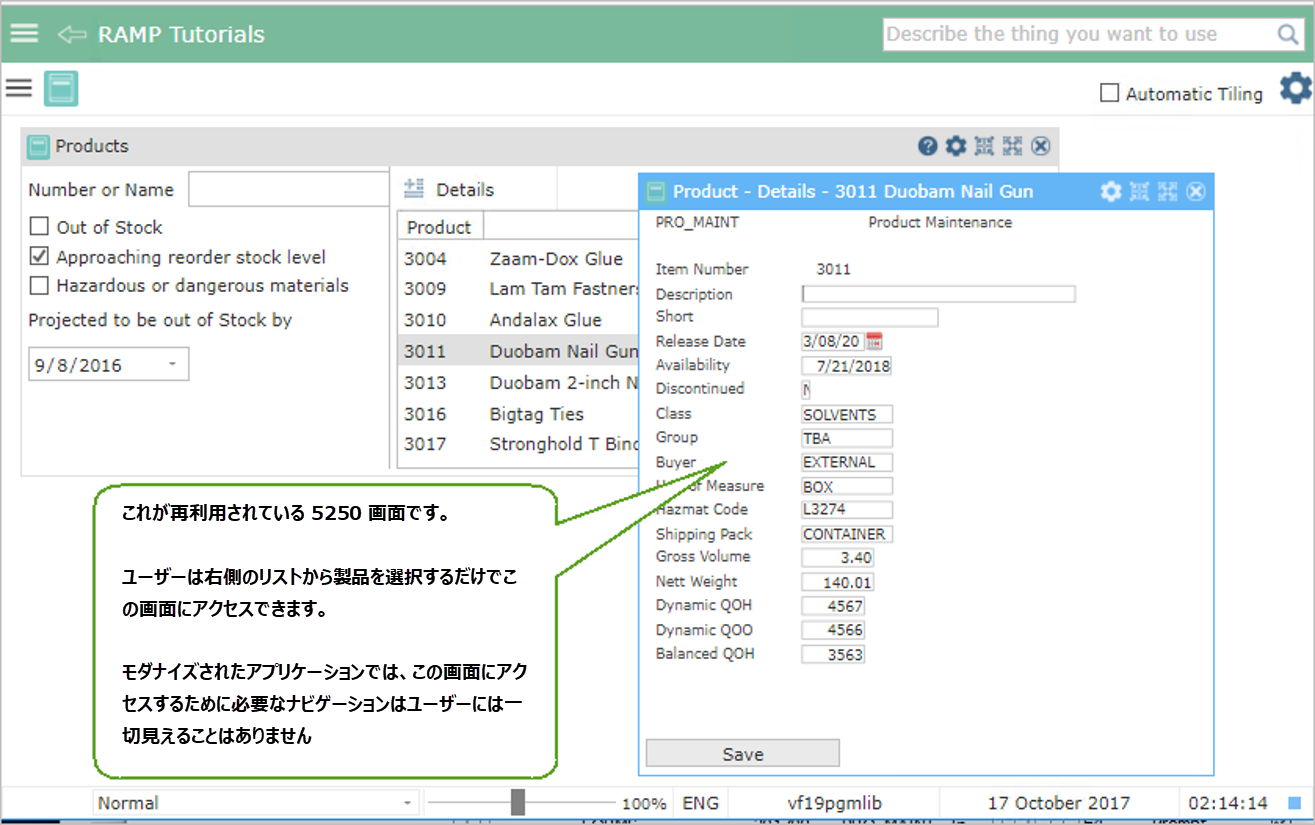Click the blue status indicator in status bar
The image size is (1315, 825).
coord(1294,803)
